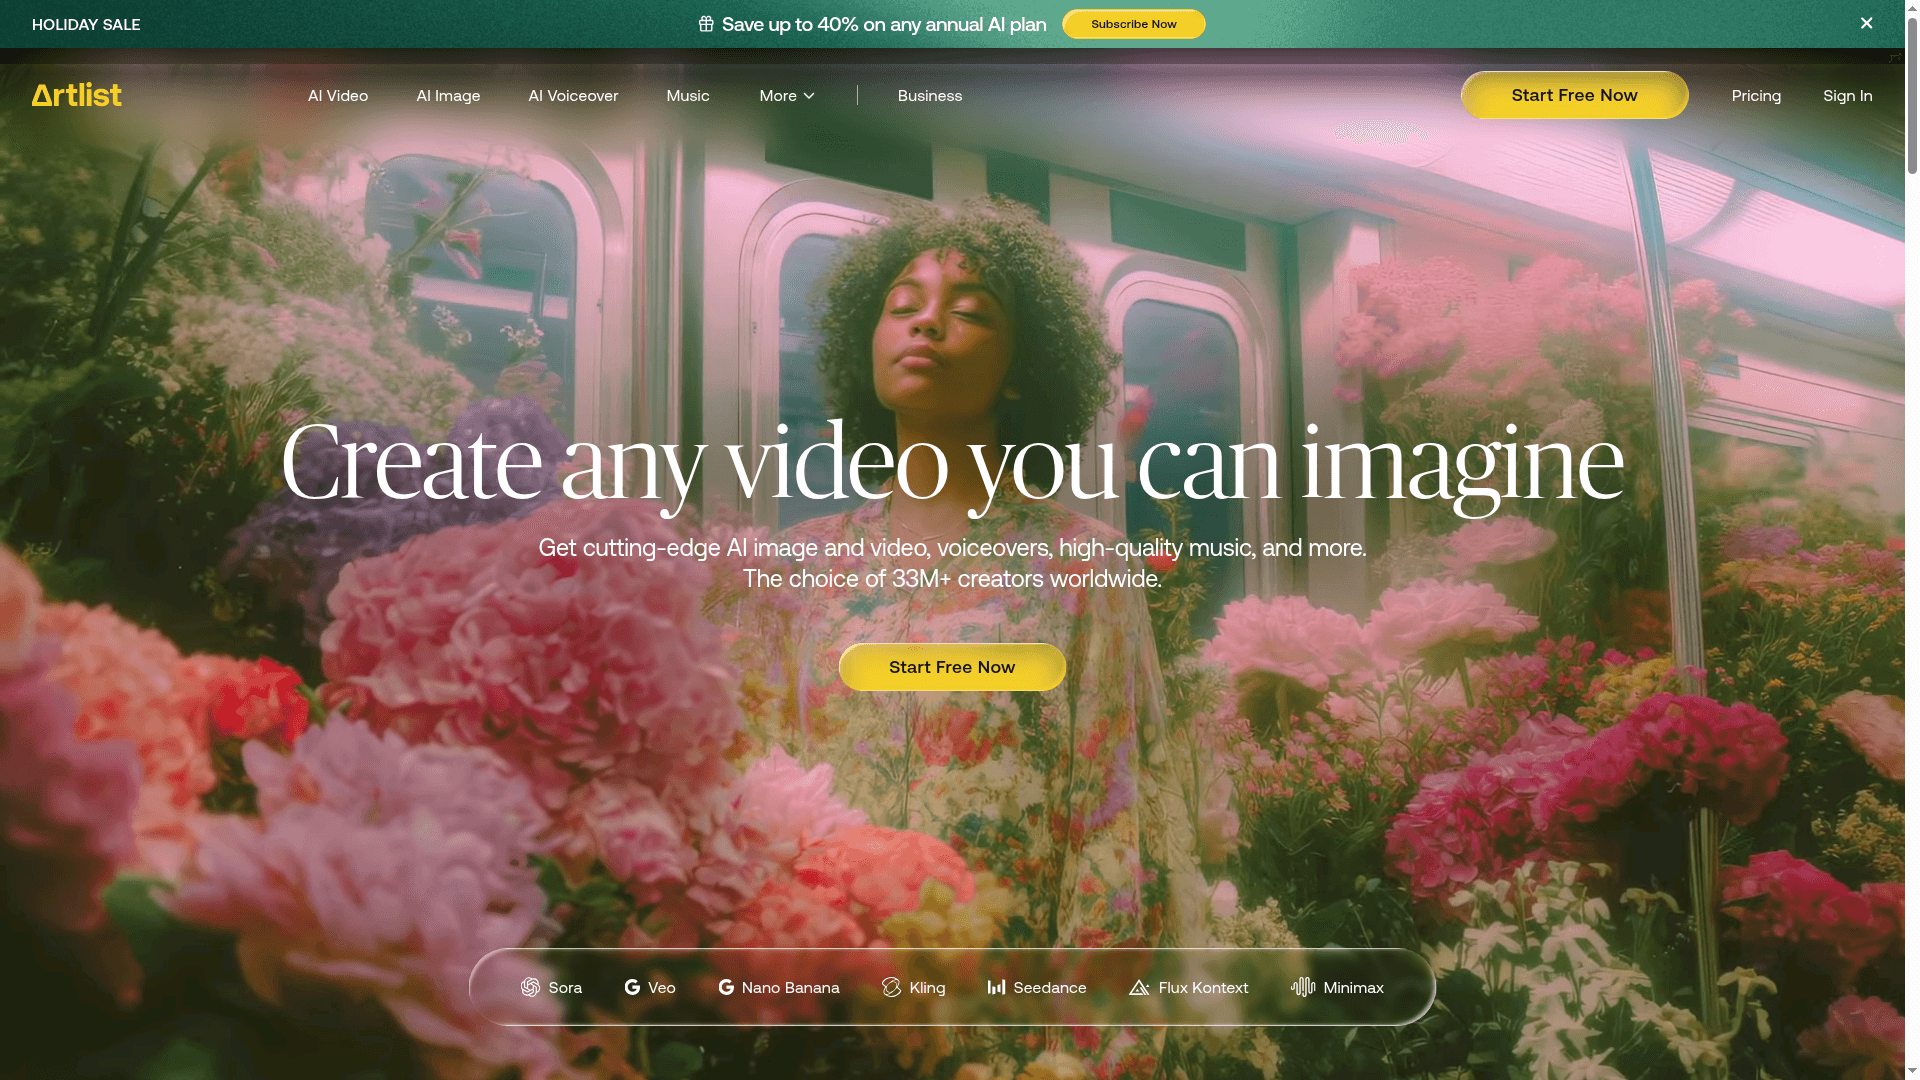Open the AI Voiceover page
This screenshot has height=1080, width=1920.
tap(573, 95)
